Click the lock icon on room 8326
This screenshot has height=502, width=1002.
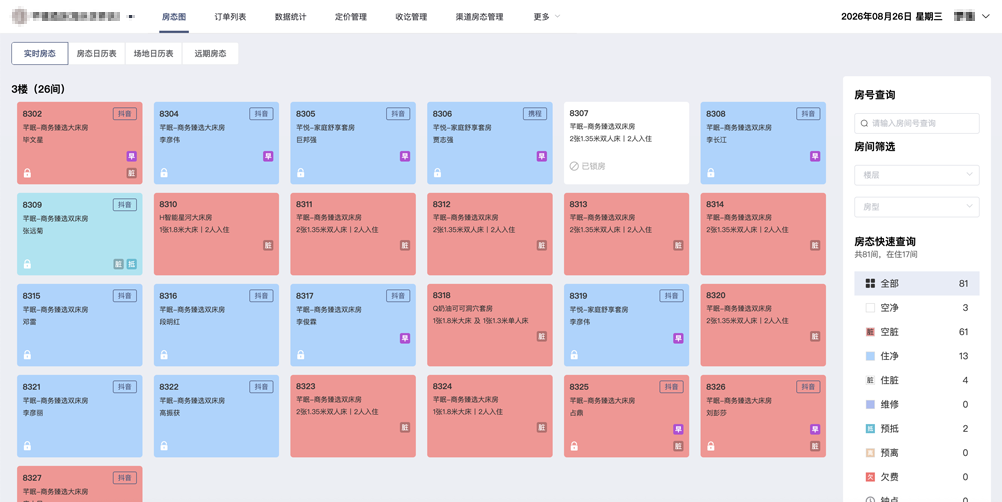click(711, 446)
